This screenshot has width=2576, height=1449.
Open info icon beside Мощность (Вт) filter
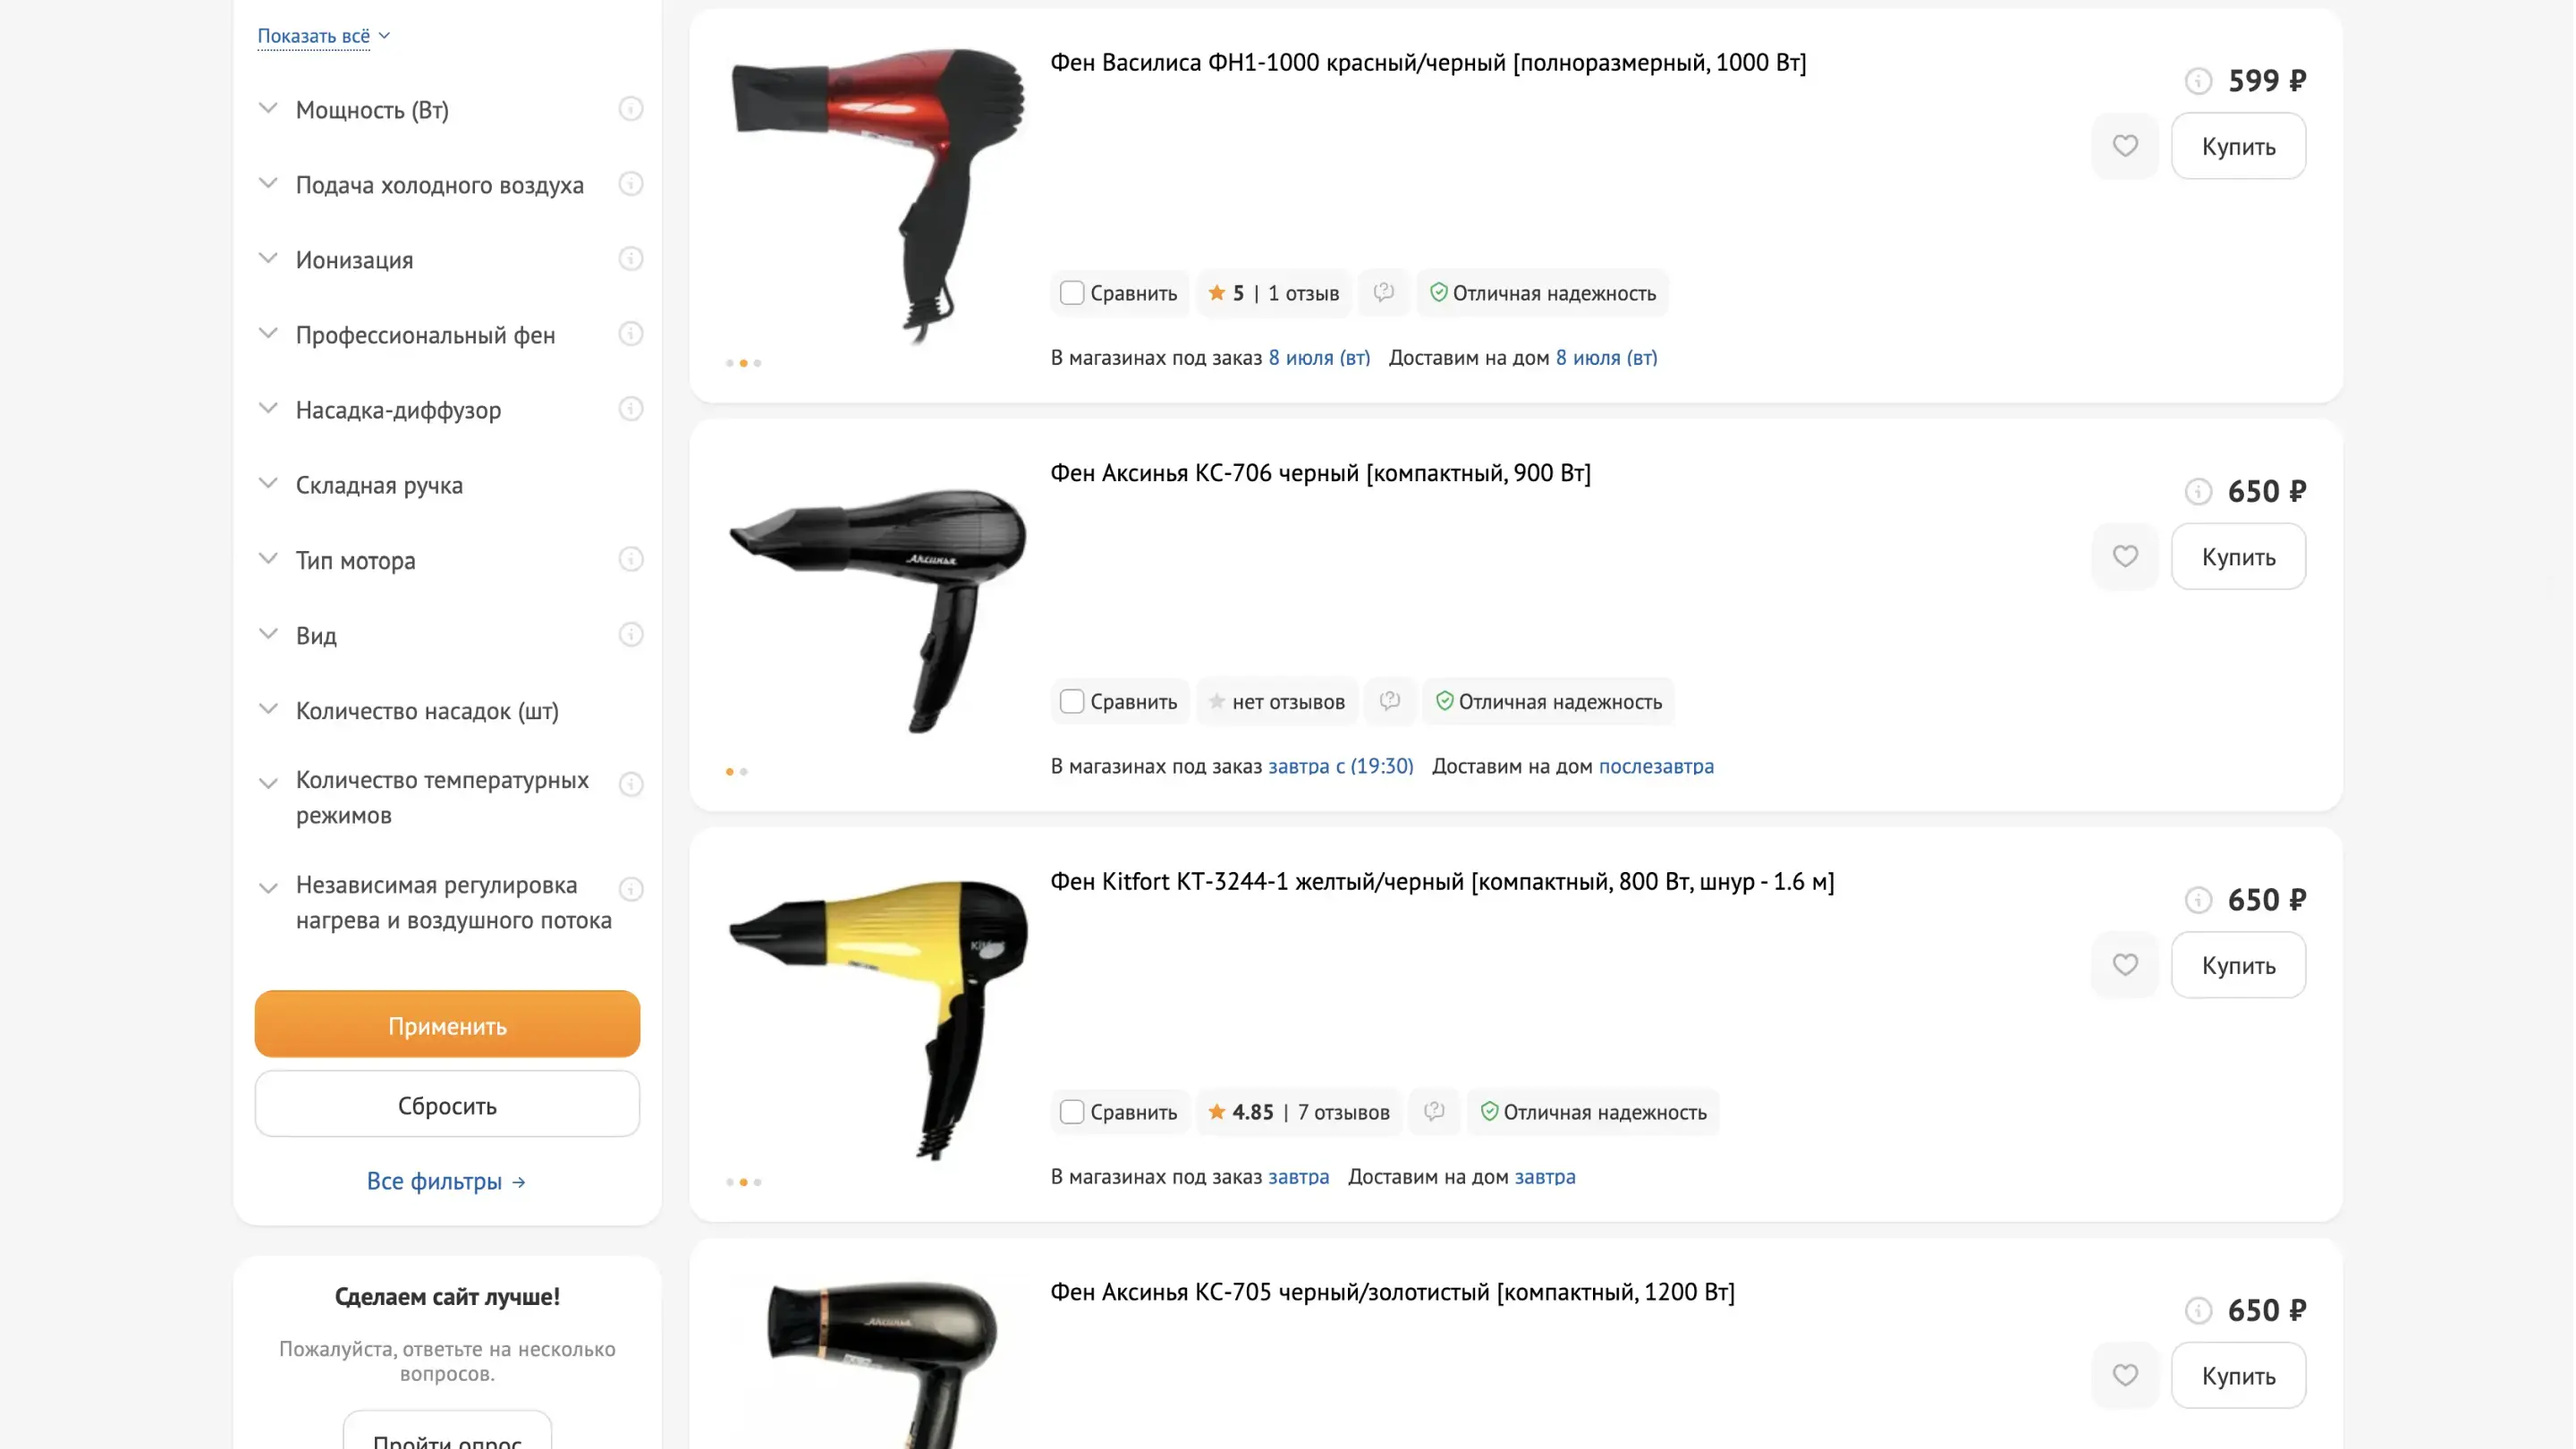[x=630, y=108]
